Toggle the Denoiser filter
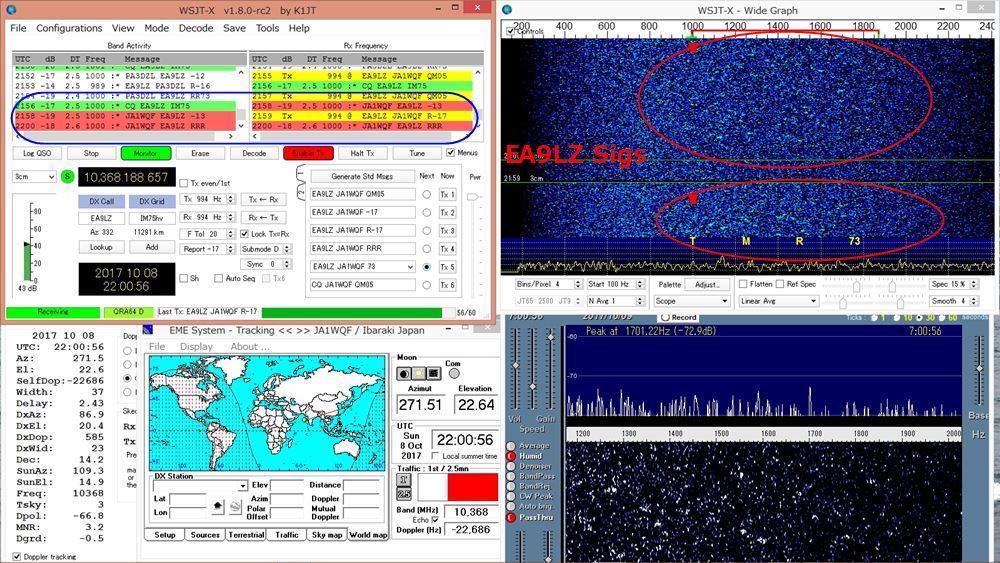Viewport: 1000px width, 563px height. point(511,466)
